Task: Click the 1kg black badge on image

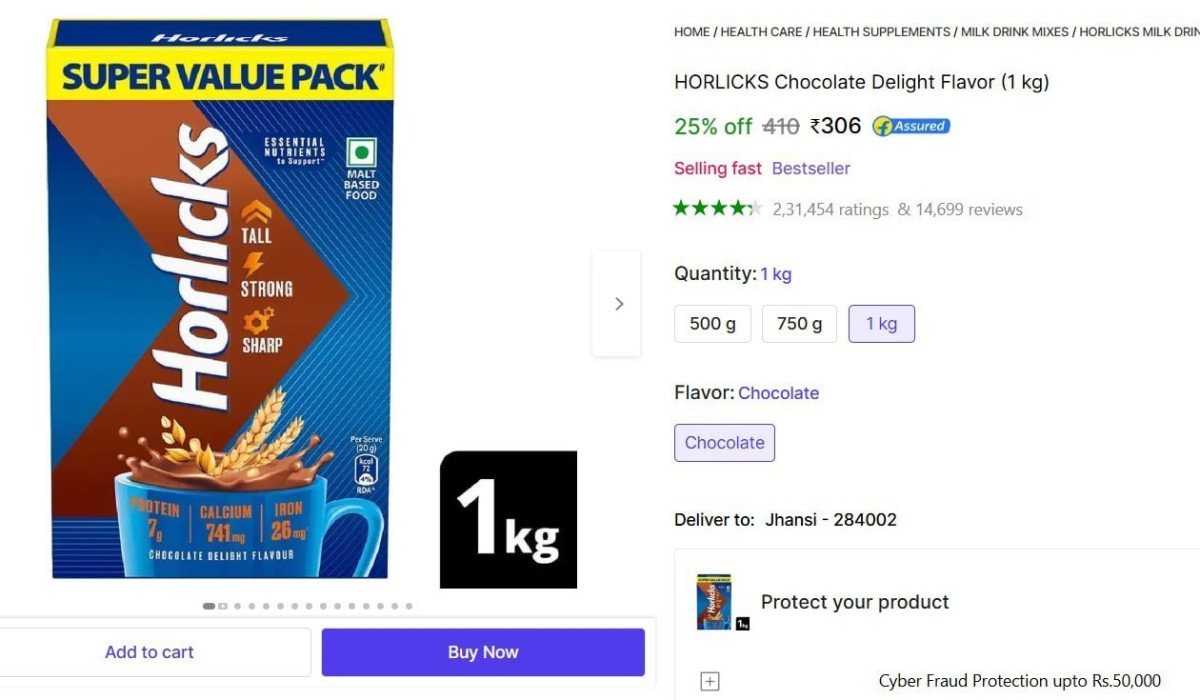Action: click(508, 520)
